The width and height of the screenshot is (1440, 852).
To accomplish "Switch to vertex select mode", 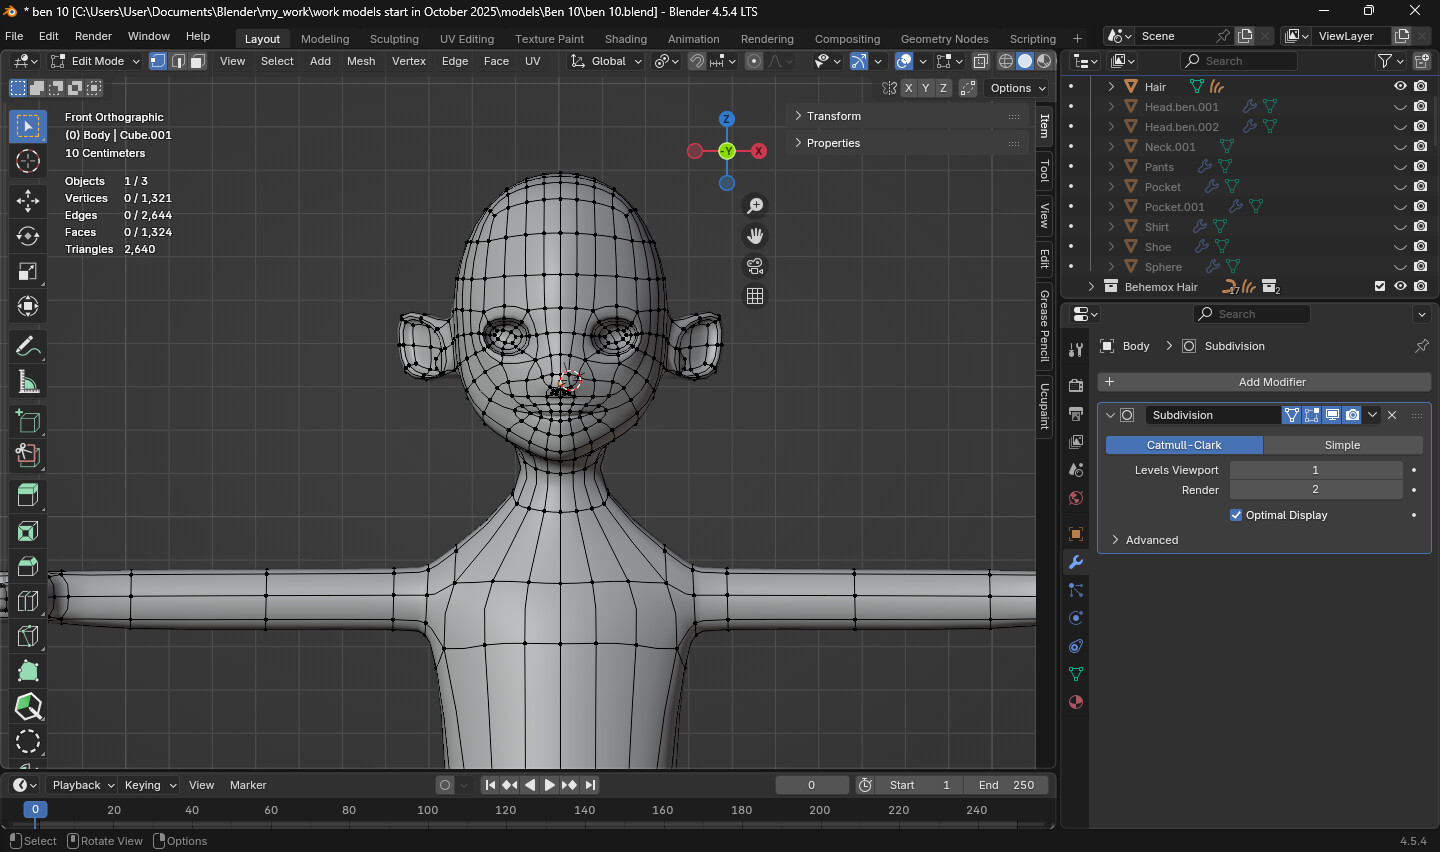I will (x=158, y=61).
